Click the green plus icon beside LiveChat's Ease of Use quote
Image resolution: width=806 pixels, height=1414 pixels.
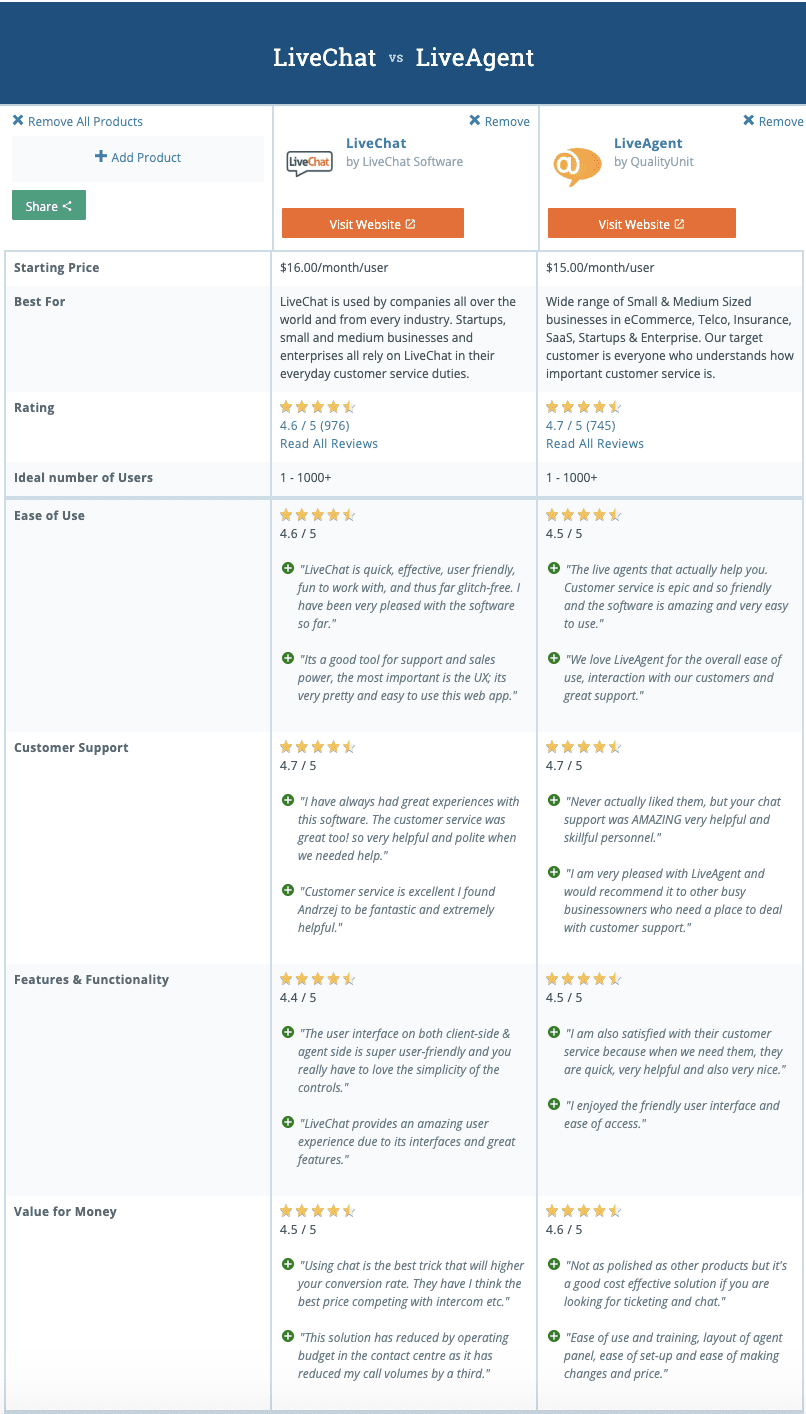point(285,566)
